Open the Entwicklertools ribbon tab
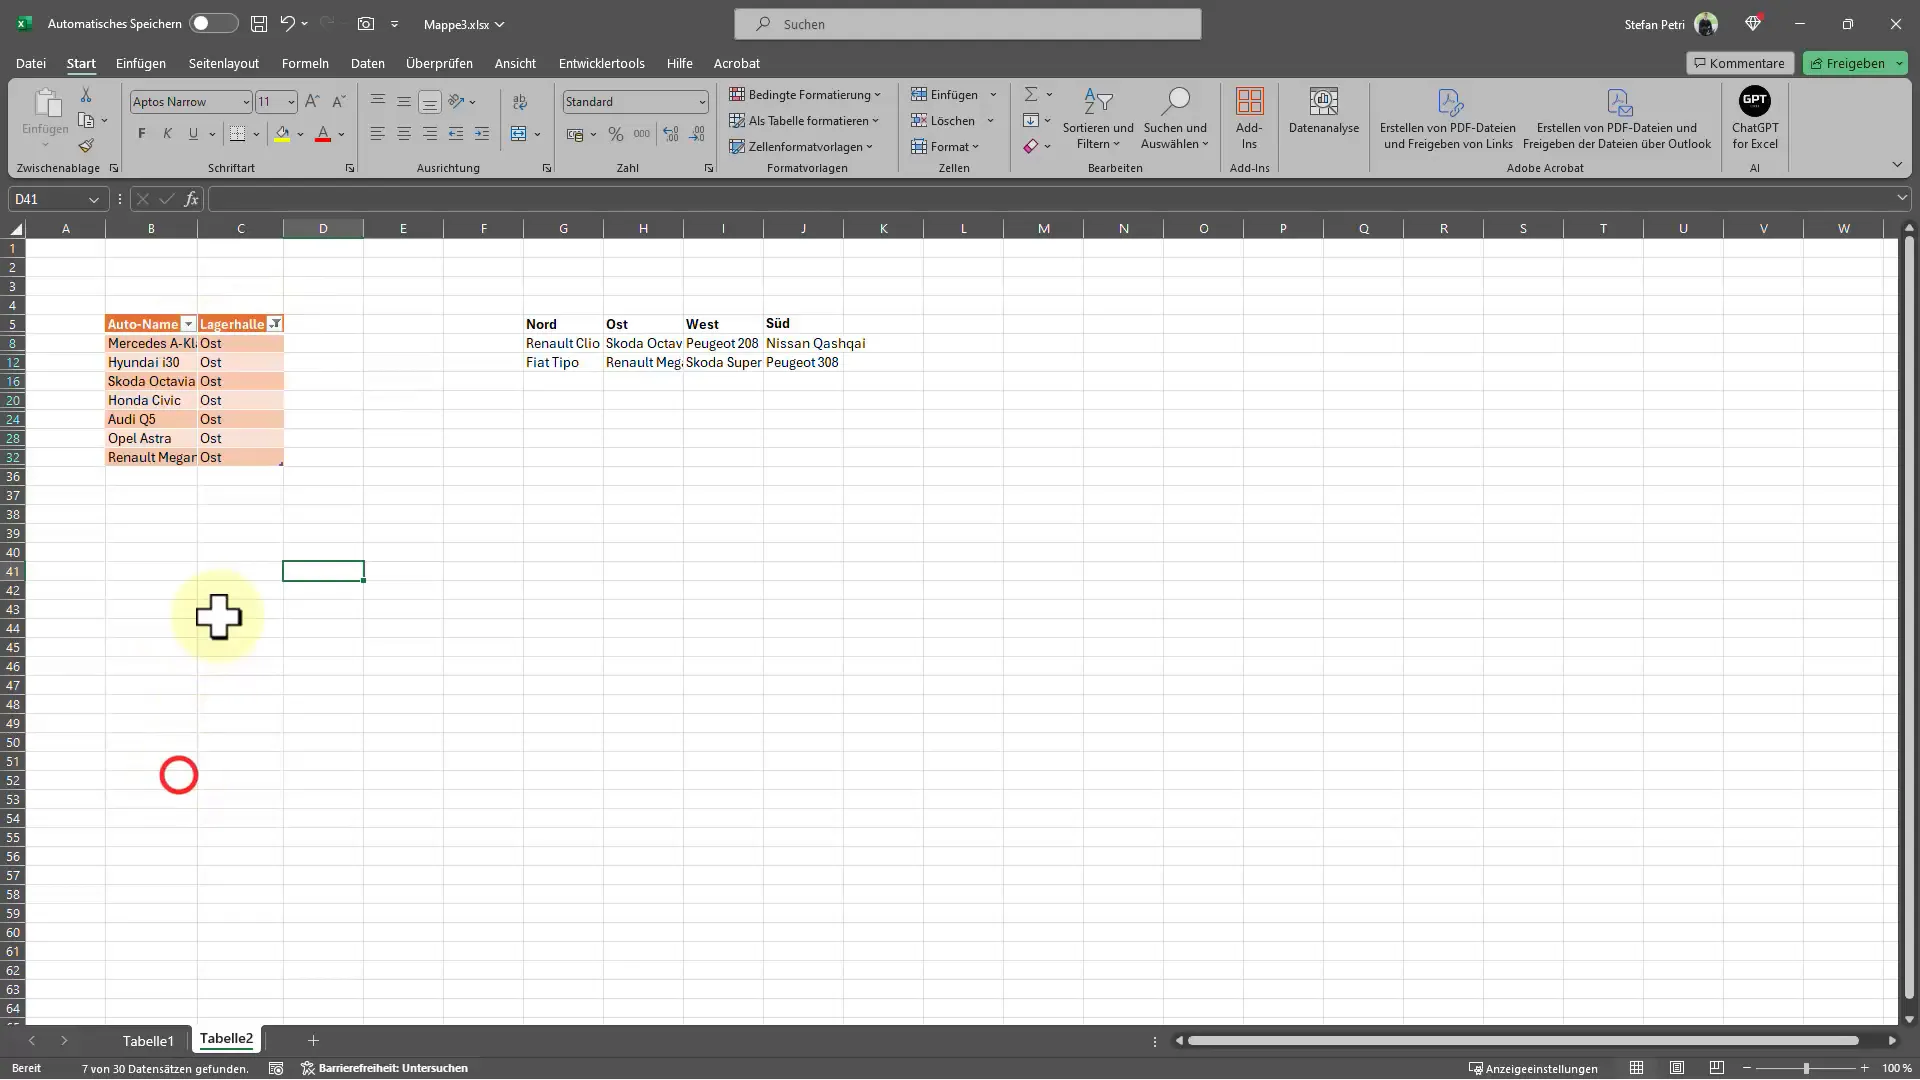 click(x=601, y=62)
